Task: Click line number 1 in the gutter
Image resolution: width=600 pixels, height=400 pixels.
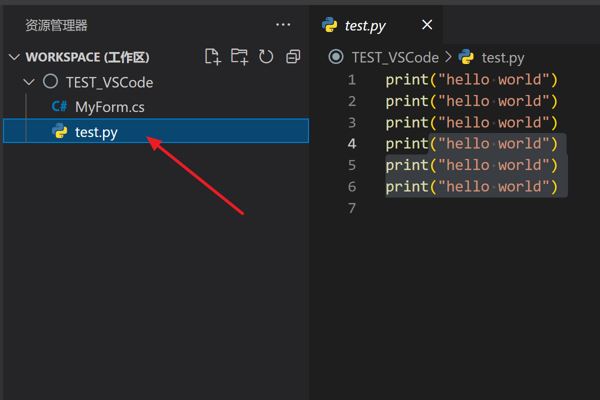Action: (352, 79)
